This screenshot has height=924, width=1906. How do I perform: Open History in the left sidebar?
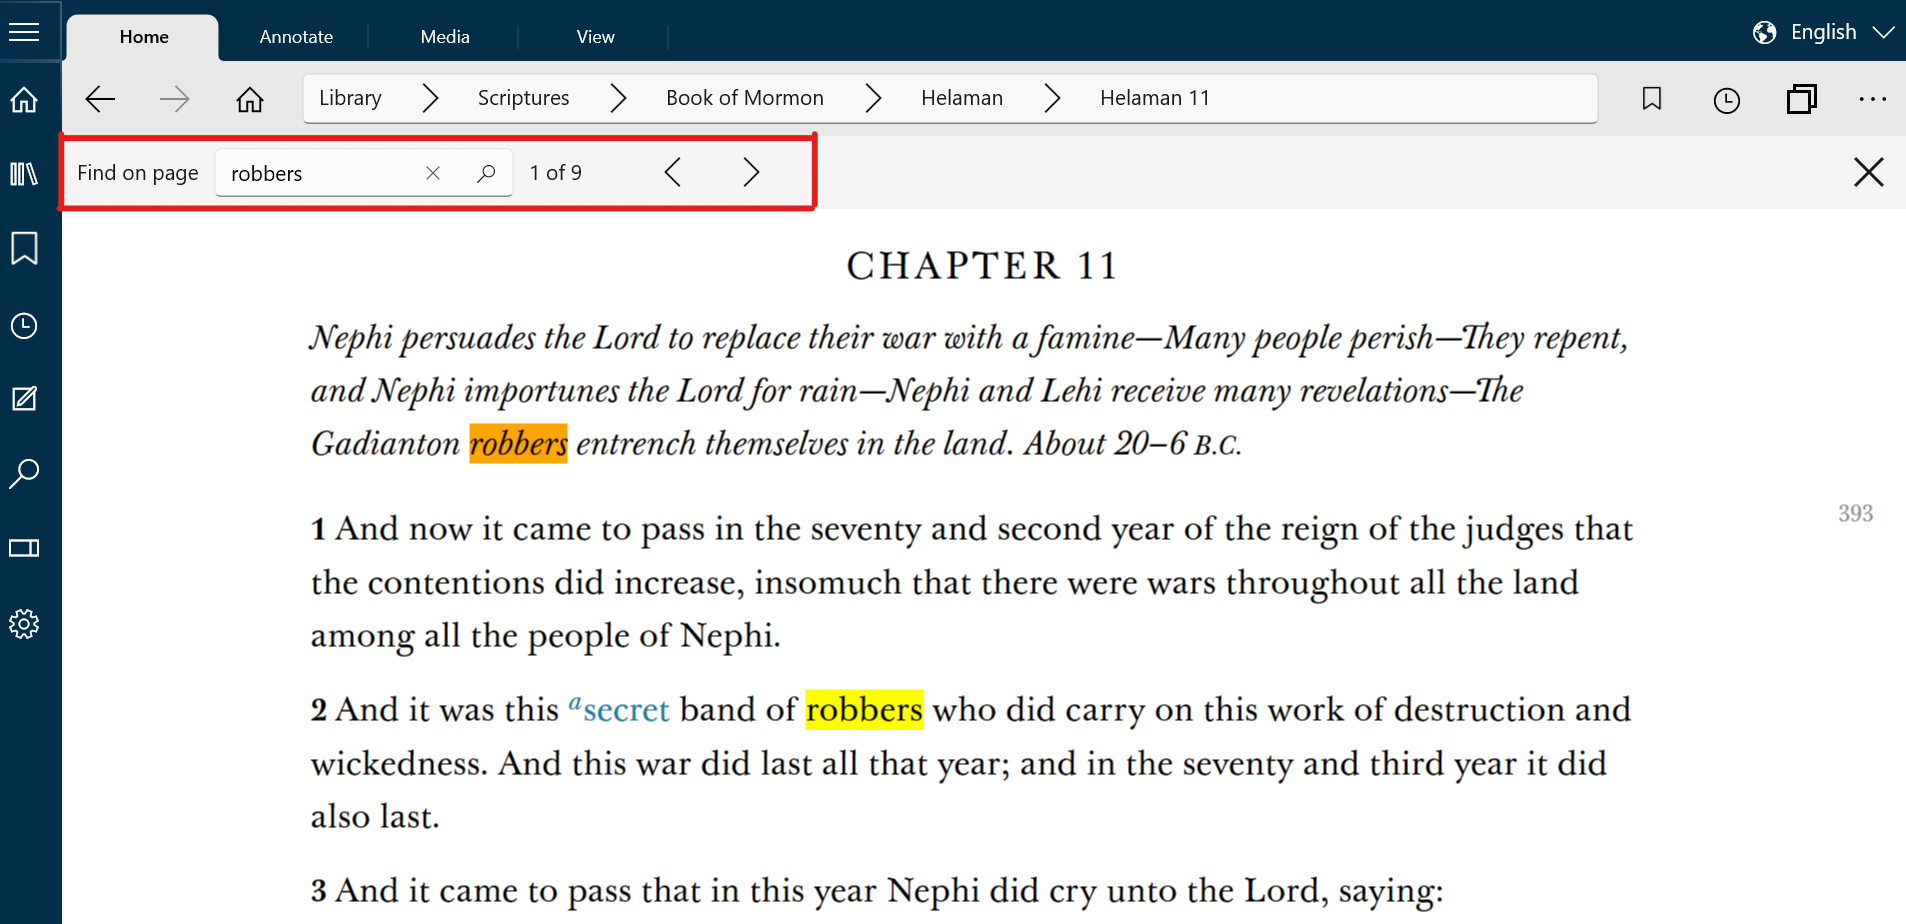click(24, 326)
